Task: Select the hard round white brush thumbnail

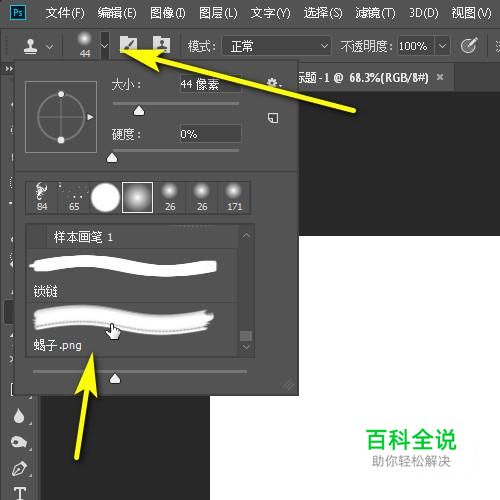Action: click(105, 197)
